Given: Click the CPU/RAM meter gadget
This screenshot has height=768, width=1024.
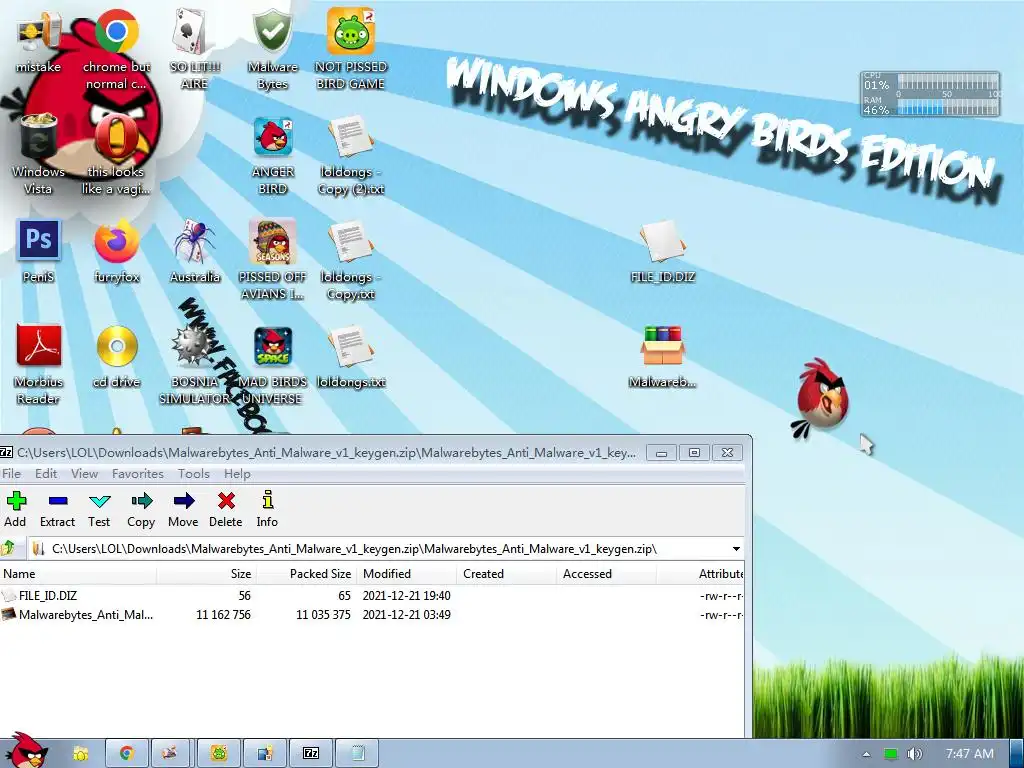Looking at the screenshot, I should coord(930,95).
